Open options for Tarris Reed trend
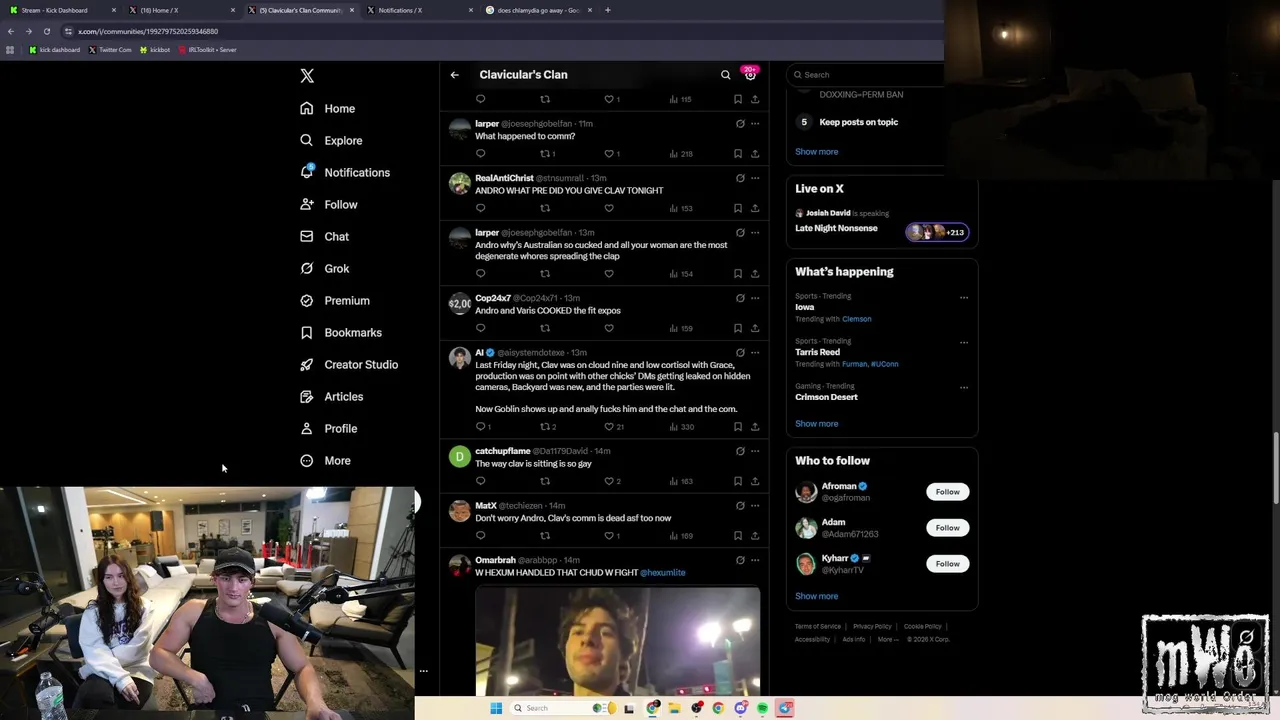 coord(964,342)
